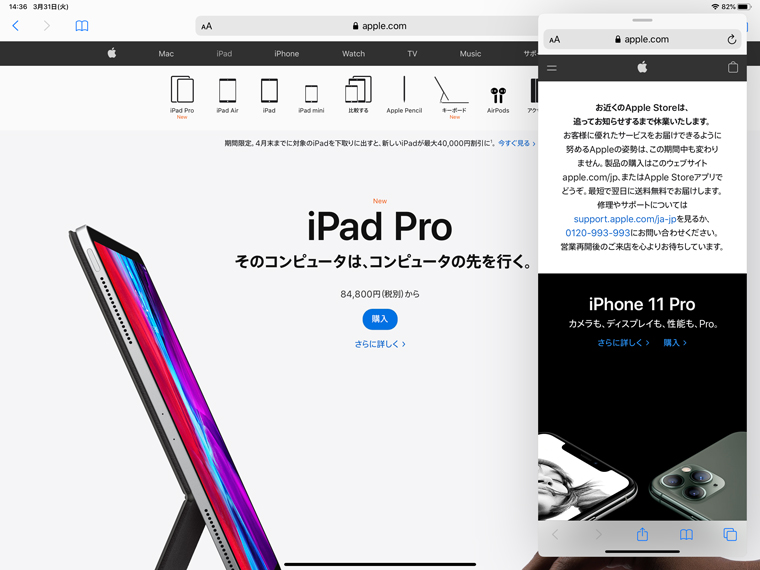
Task: Click the iPad Pro product image
Action: pyautogui.click(x=174, y=397)
